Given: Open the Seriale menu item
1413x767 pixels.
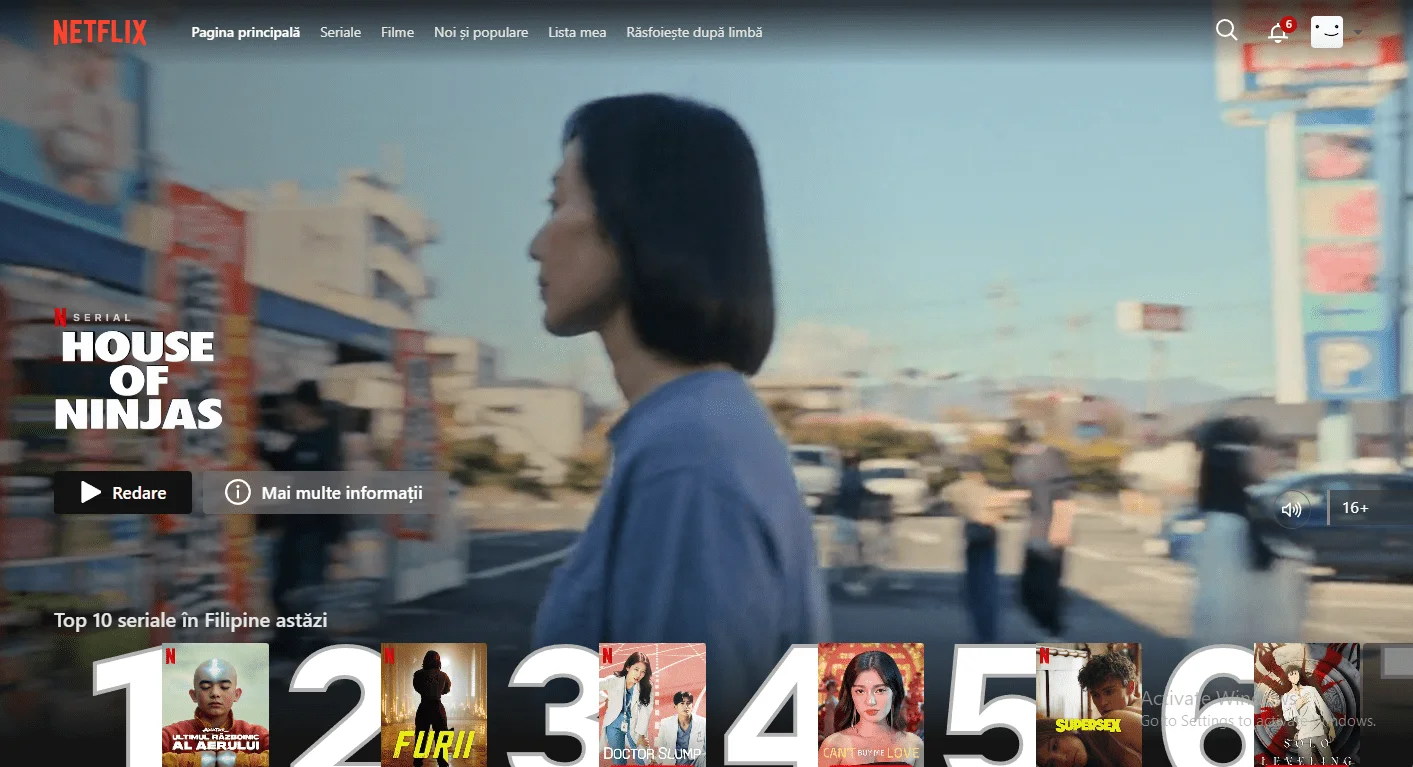Looking at the screenshot, I should 340,32.
